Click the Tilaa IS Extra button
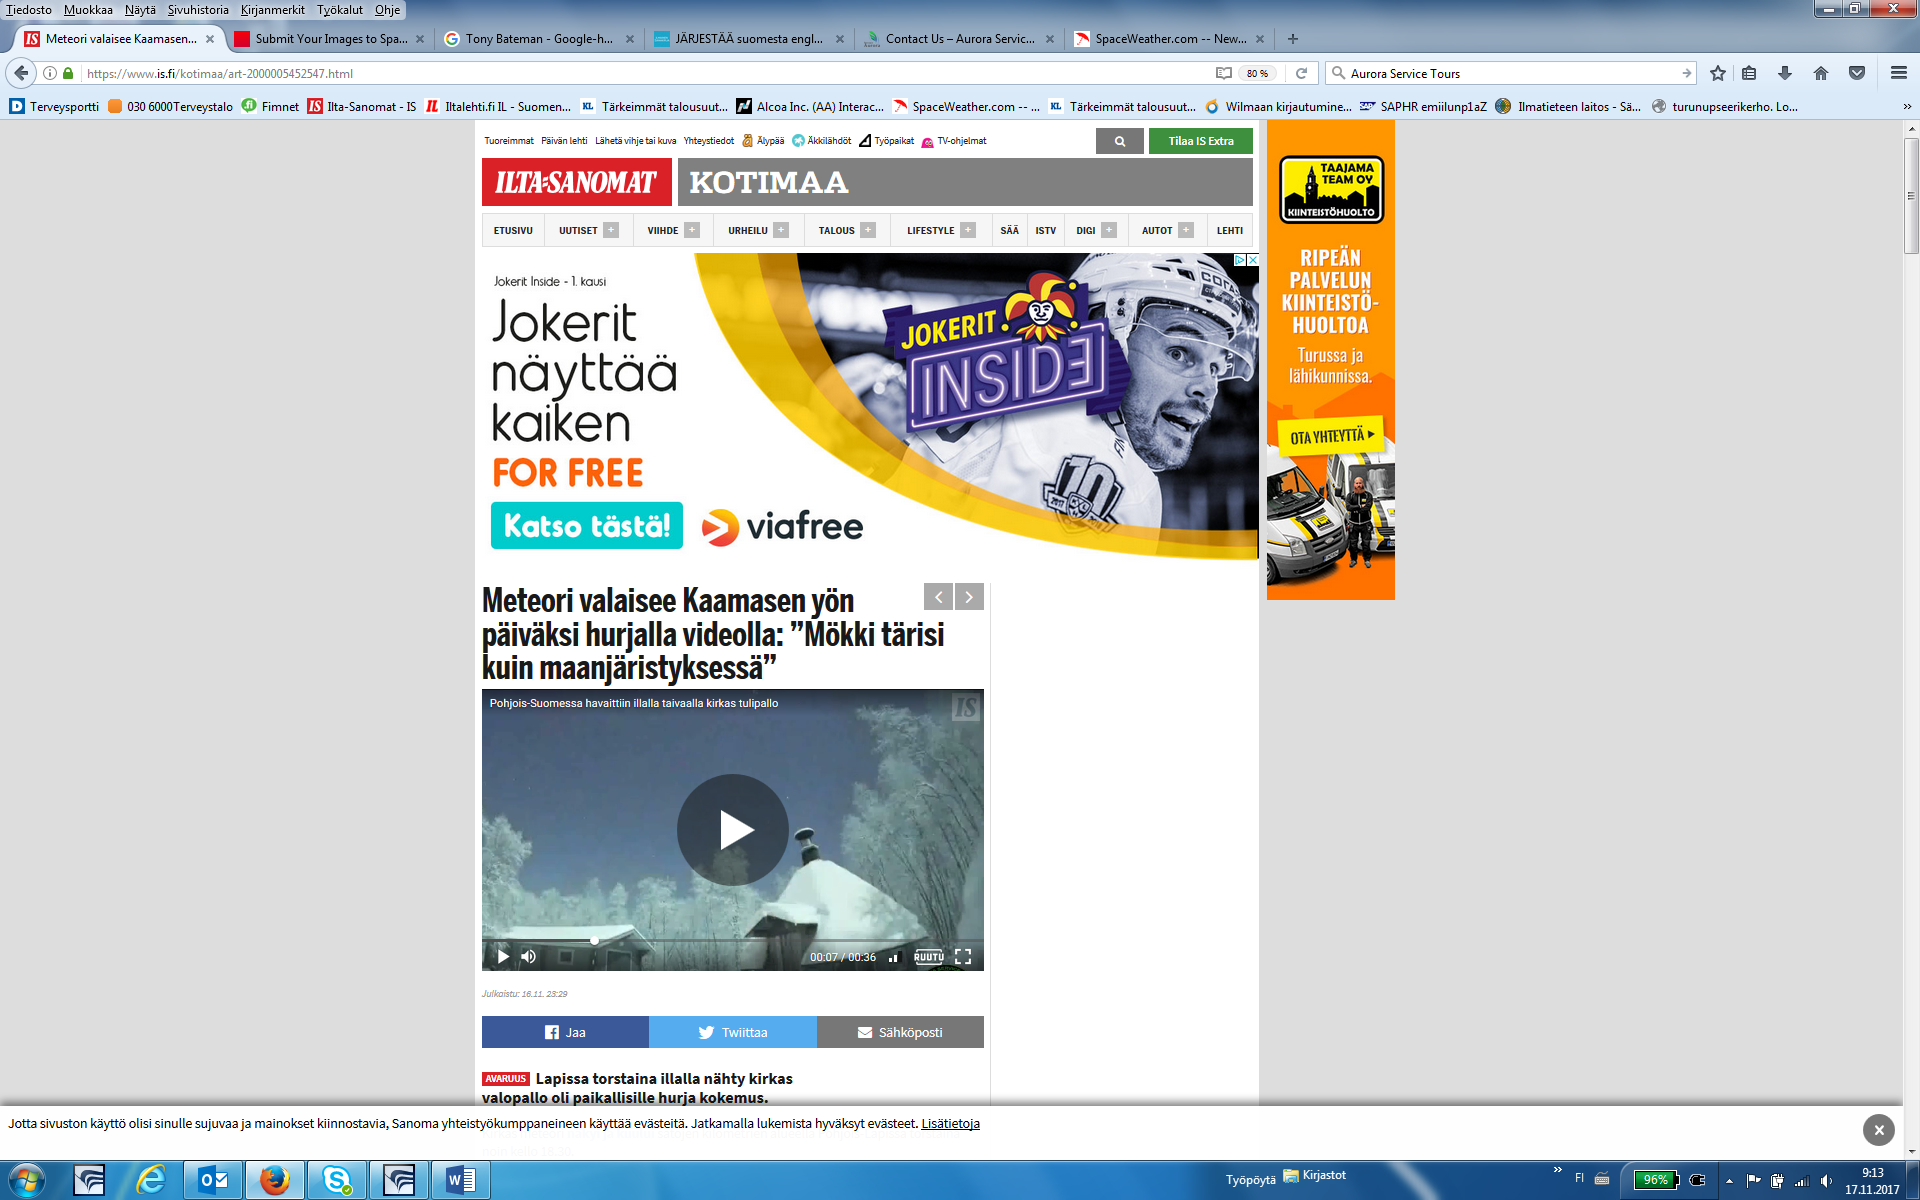Screen dimensions: 1920x1200 [1200, 141]
